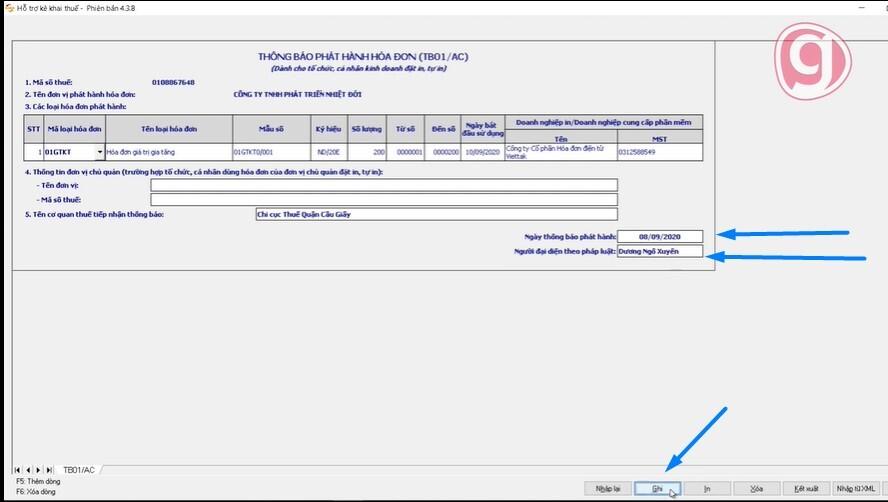Click the MST cell 0312588549
Screen dimensions: 888x502
(660, 152)
